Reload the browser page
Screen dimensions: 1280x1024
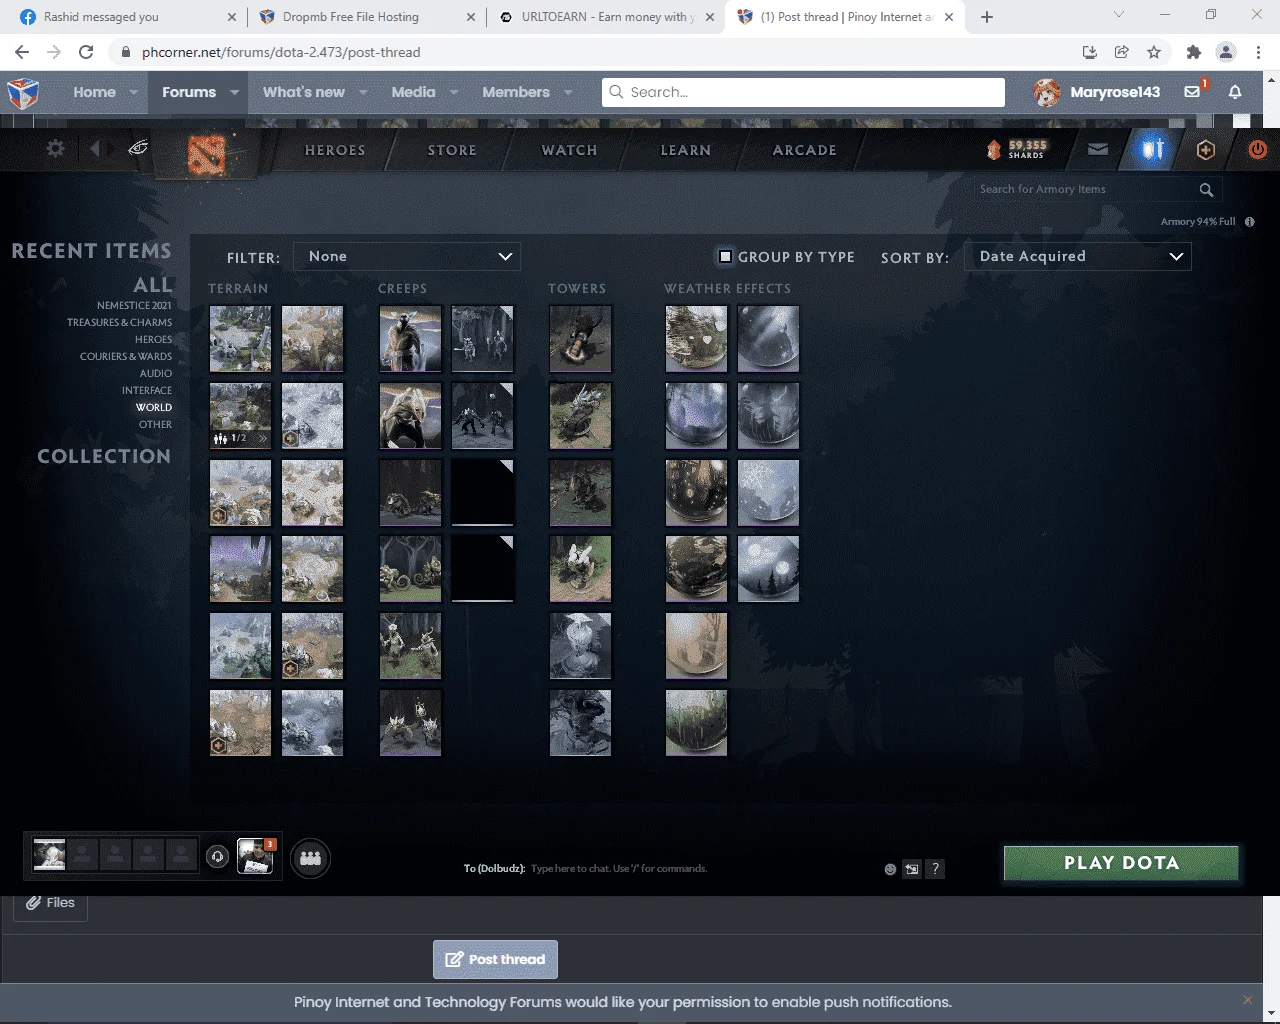point(86,52)
